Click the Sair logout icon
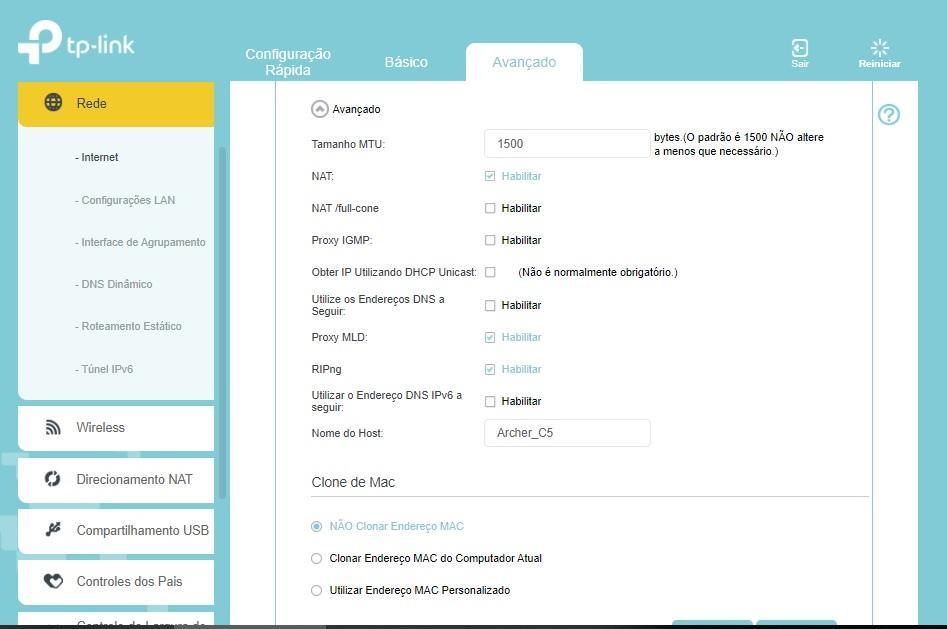 click(799, 49)
